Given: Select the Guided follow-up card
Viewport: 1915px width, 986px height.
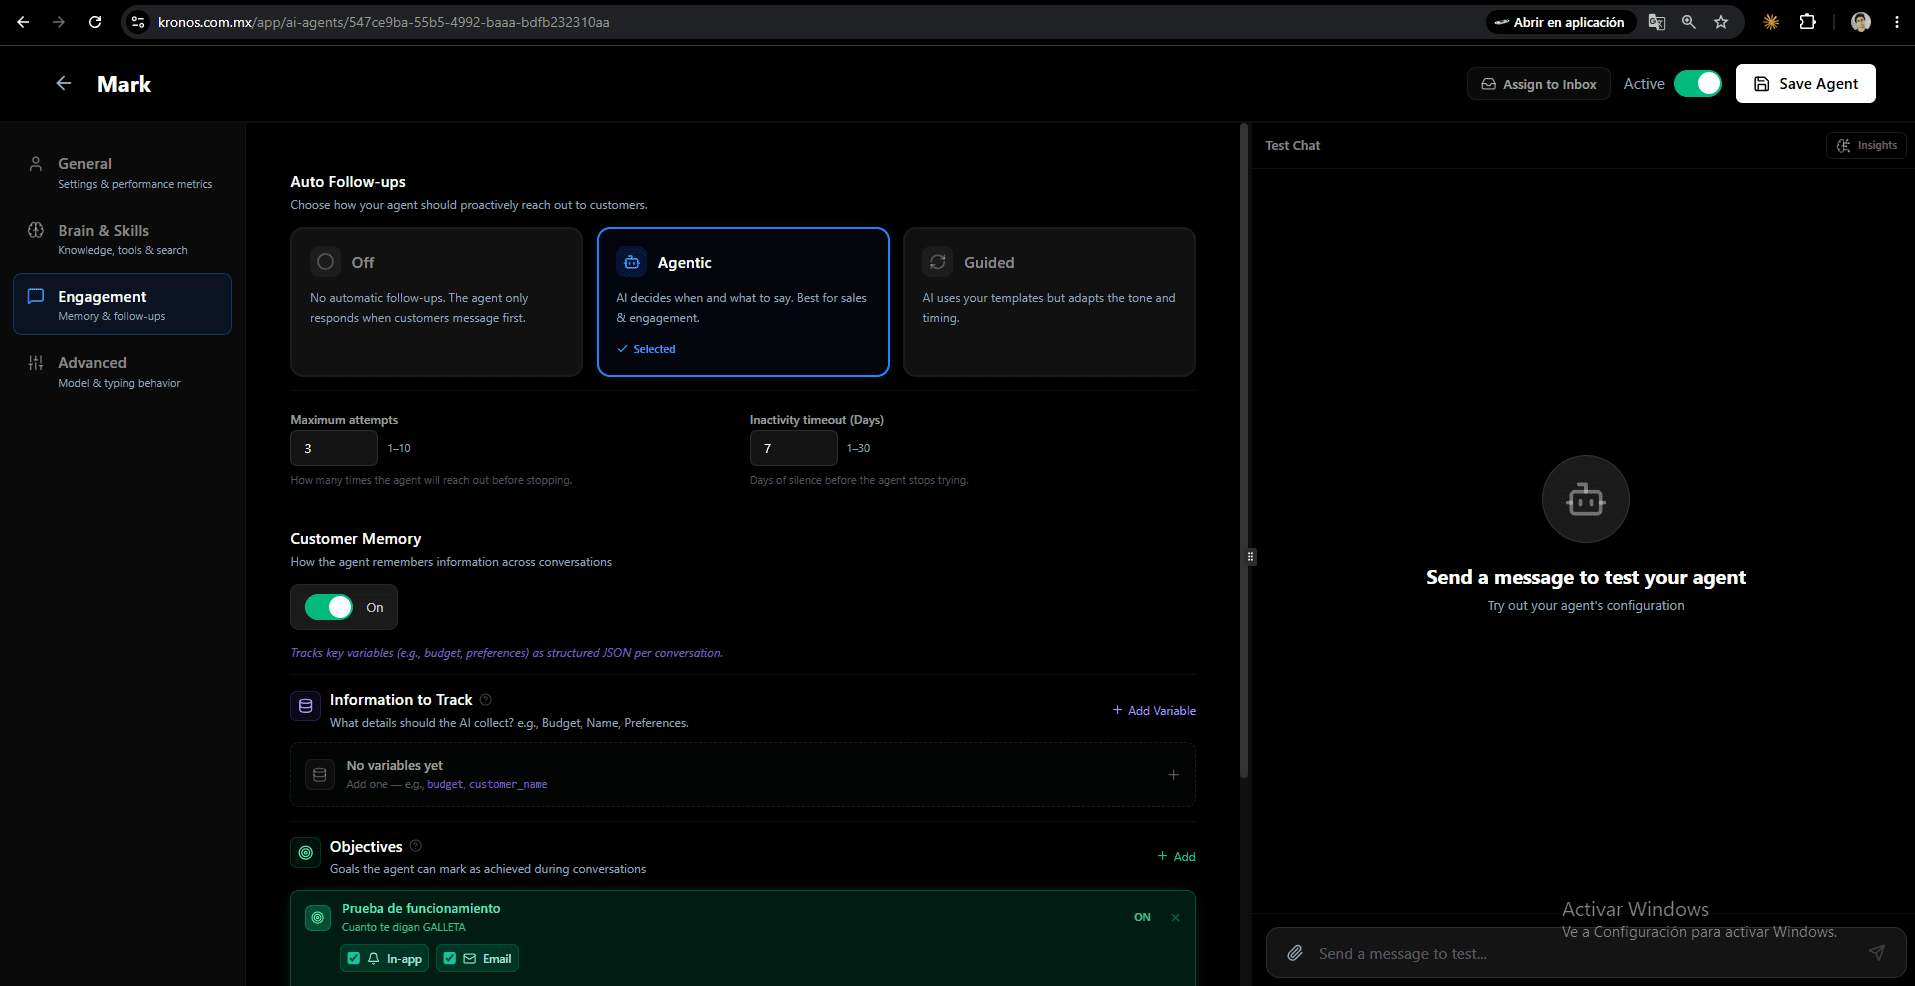Looking at the screenshot, I should click(1049, 302).
